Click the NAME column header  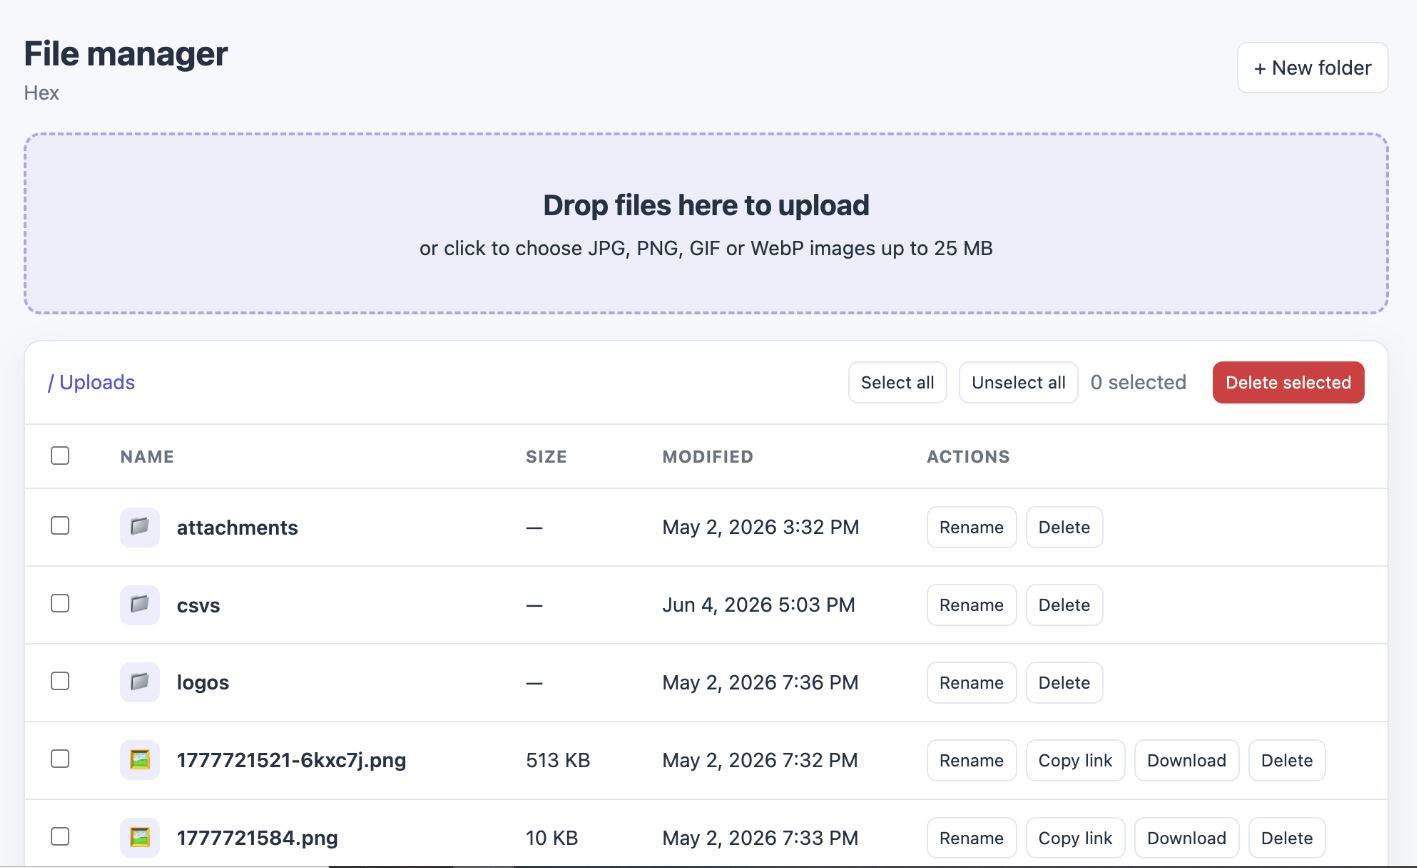click(x=147, y=456)
